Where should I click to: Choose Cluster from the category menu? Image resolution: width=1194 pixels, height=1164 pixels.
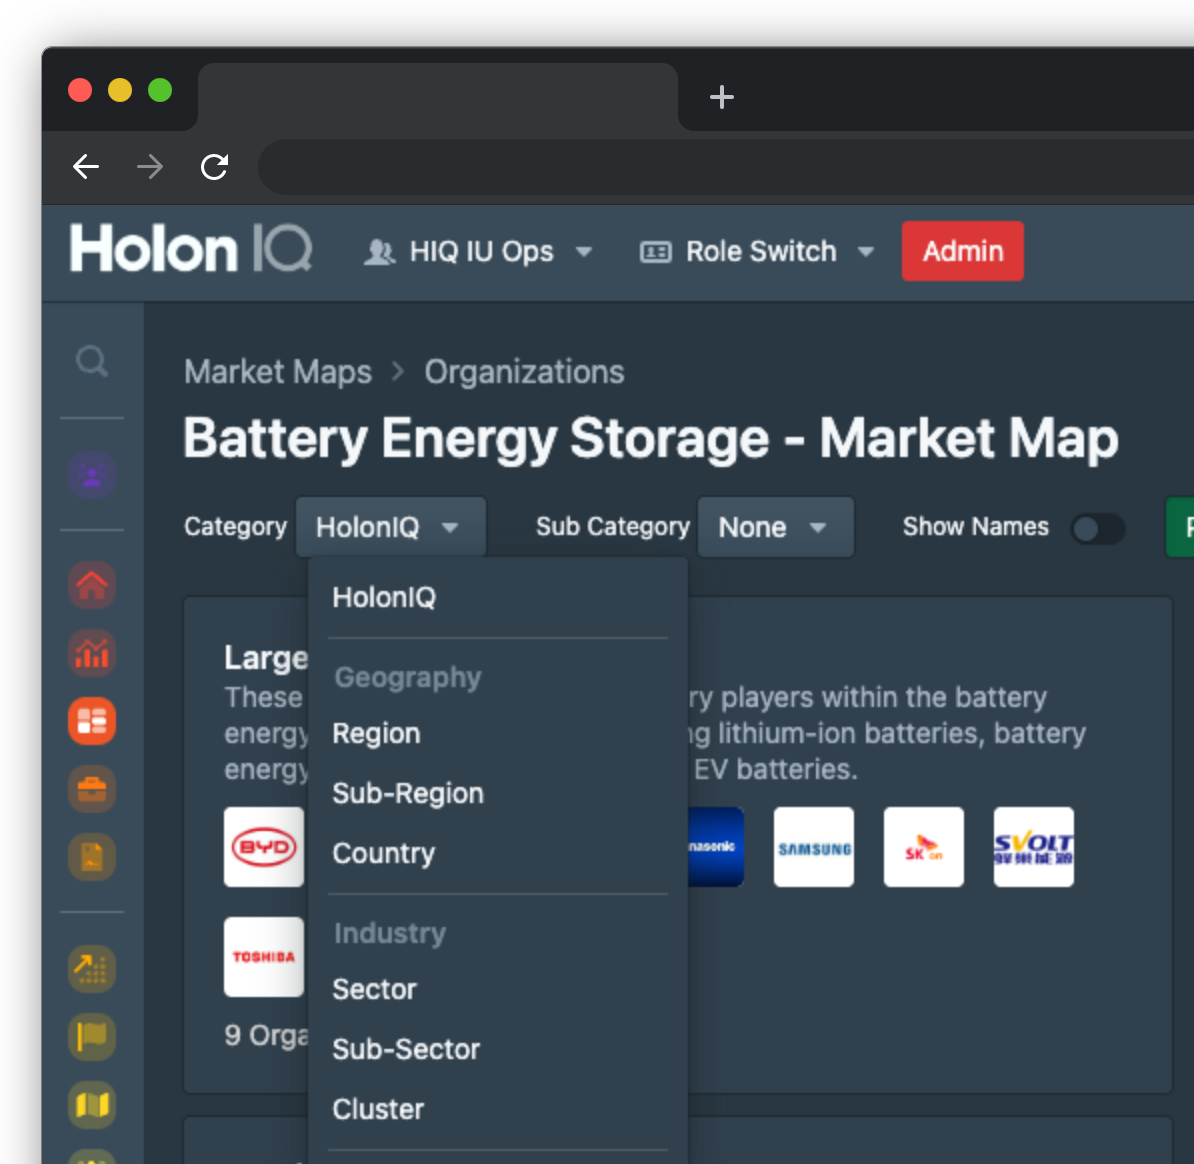[497, 1109]
